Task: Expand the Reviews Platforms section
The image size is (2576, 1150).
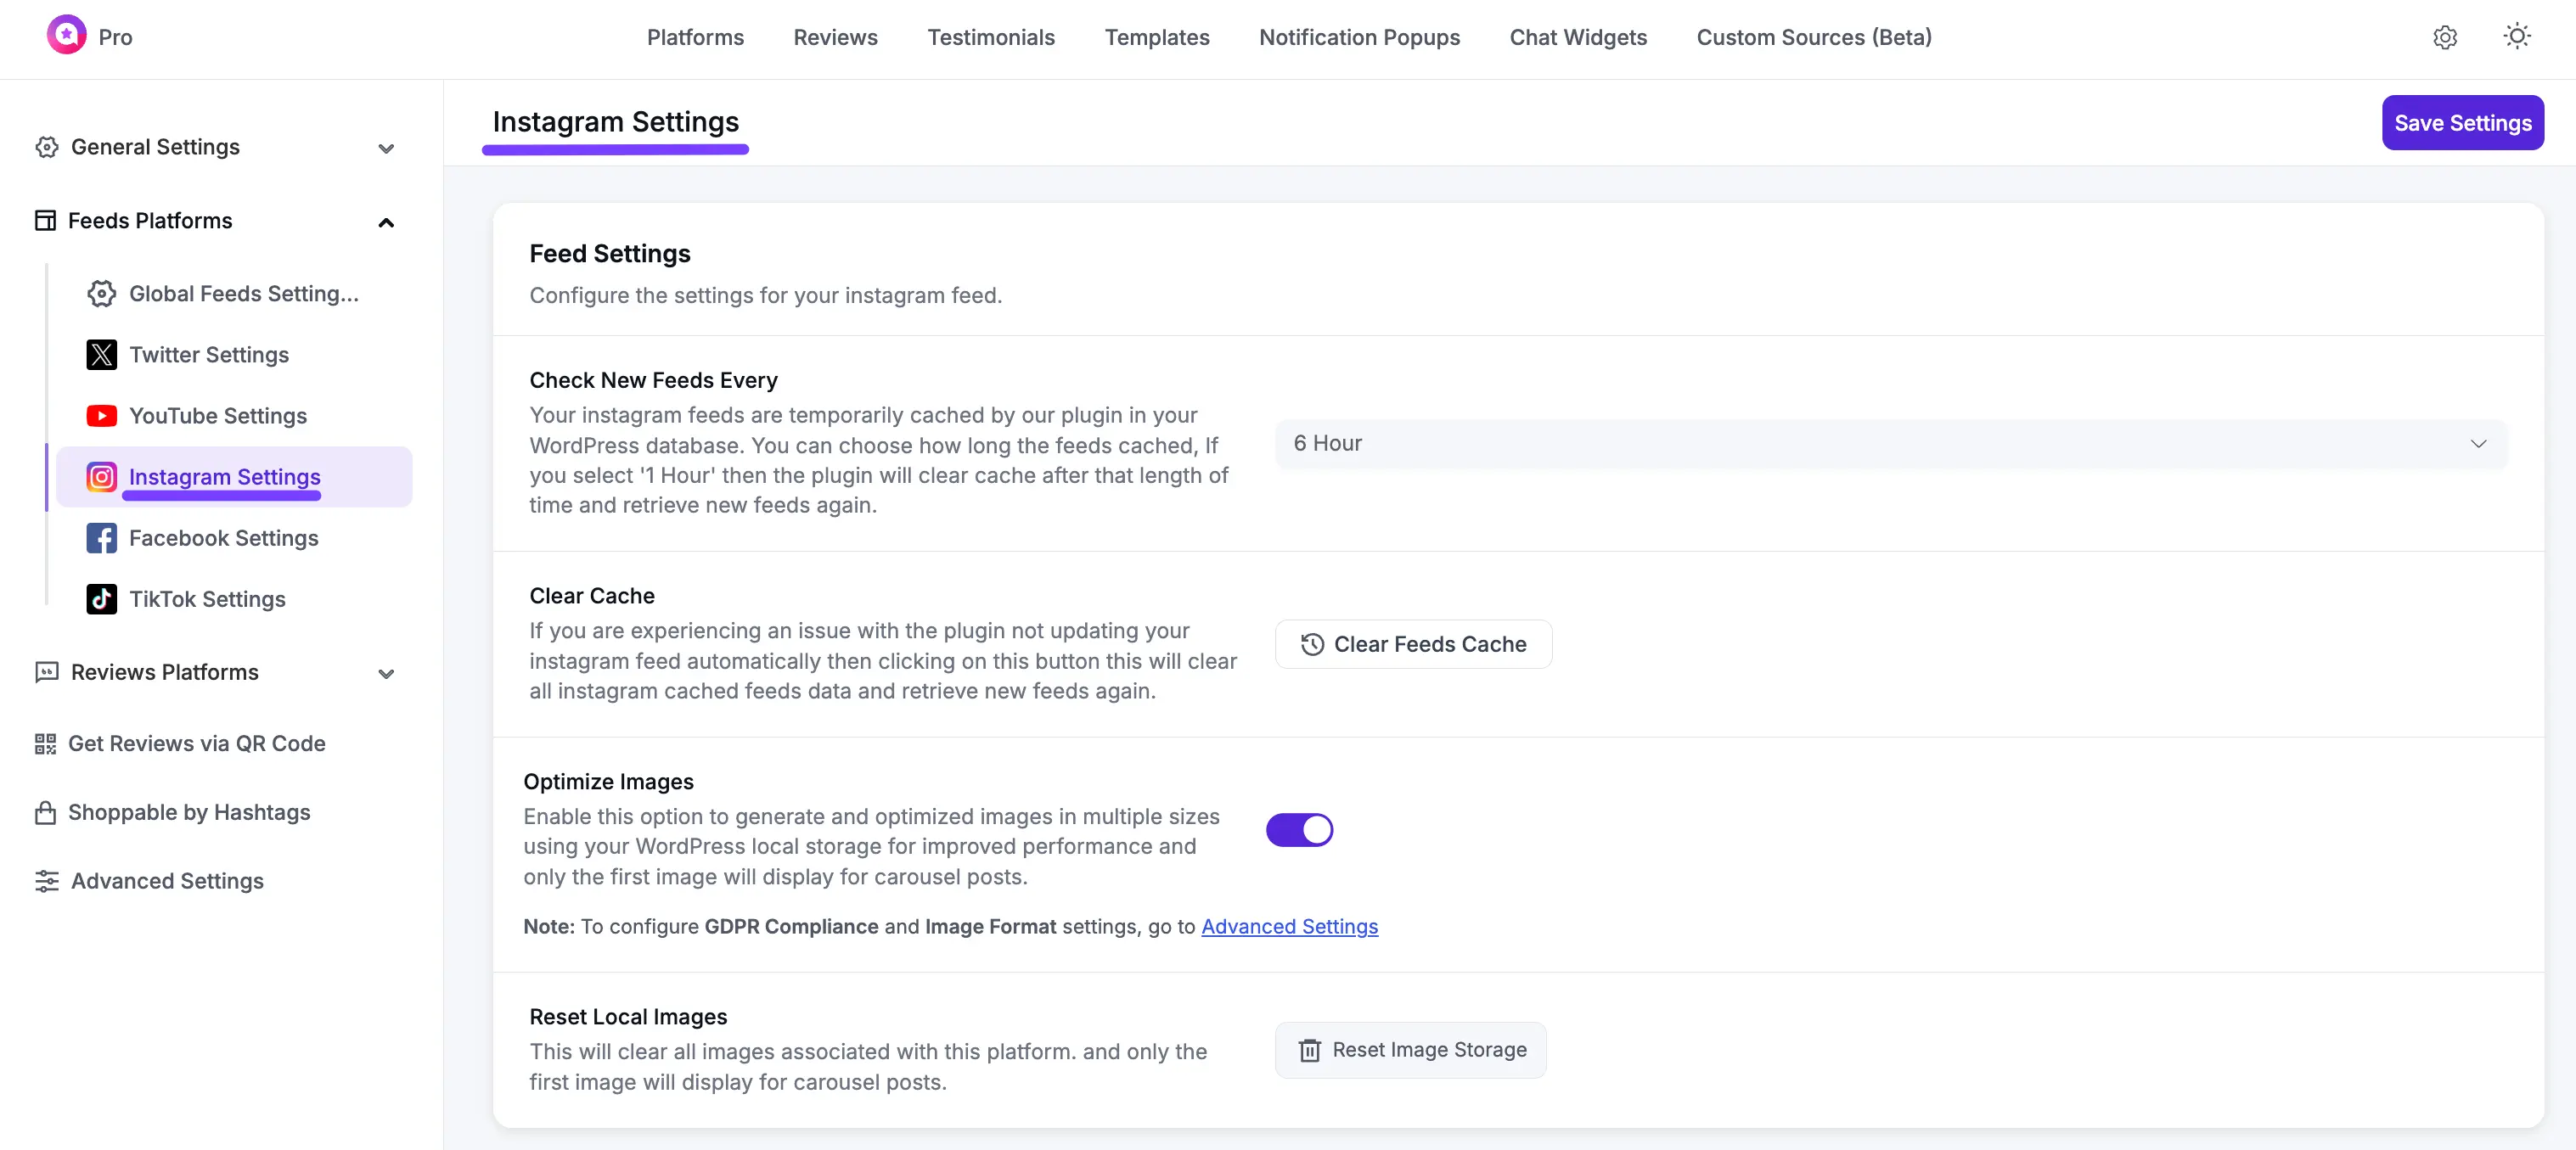Action: pyautogui.click(x=386, y=673)
